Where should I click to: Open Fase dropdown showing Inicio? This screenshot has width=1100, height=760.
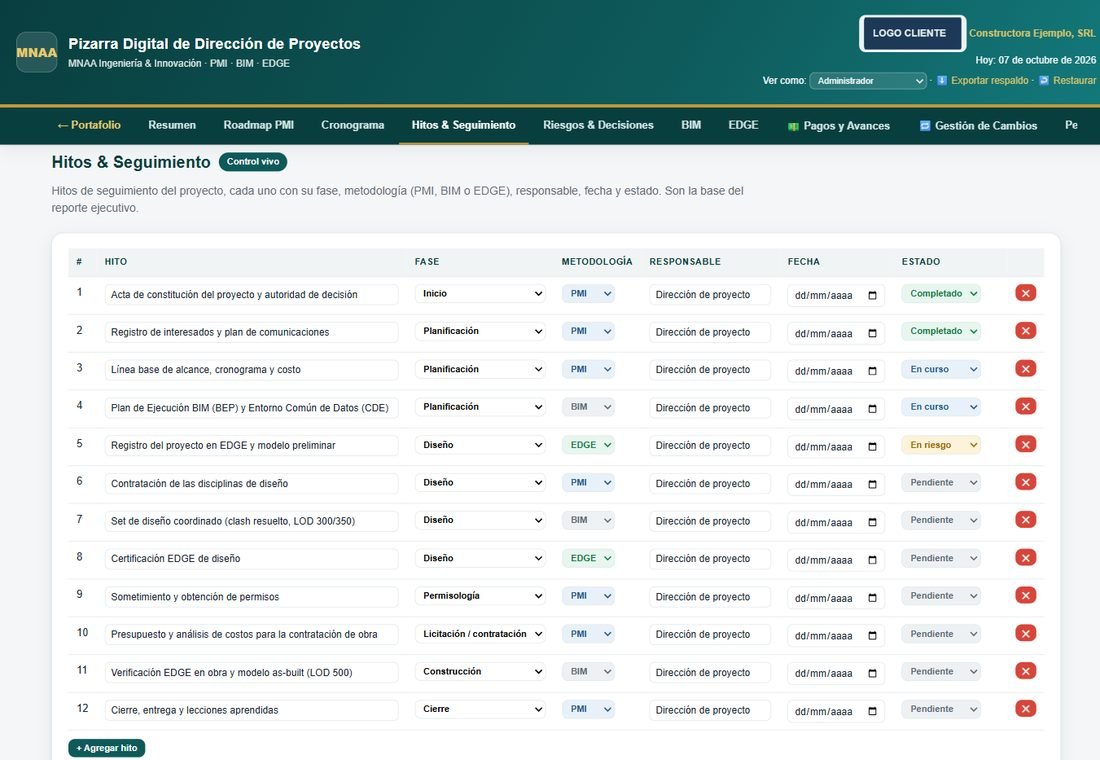[x=480, y=293]
